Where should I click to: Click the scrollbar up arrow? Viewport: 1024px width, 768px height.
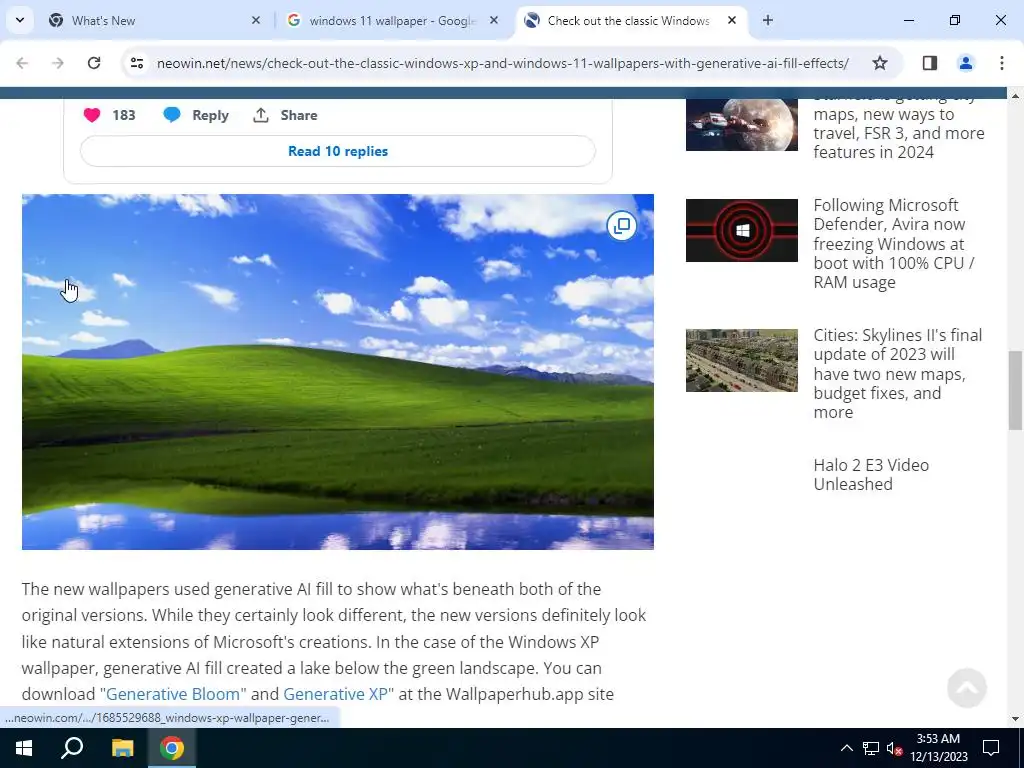click(1015, 96)
